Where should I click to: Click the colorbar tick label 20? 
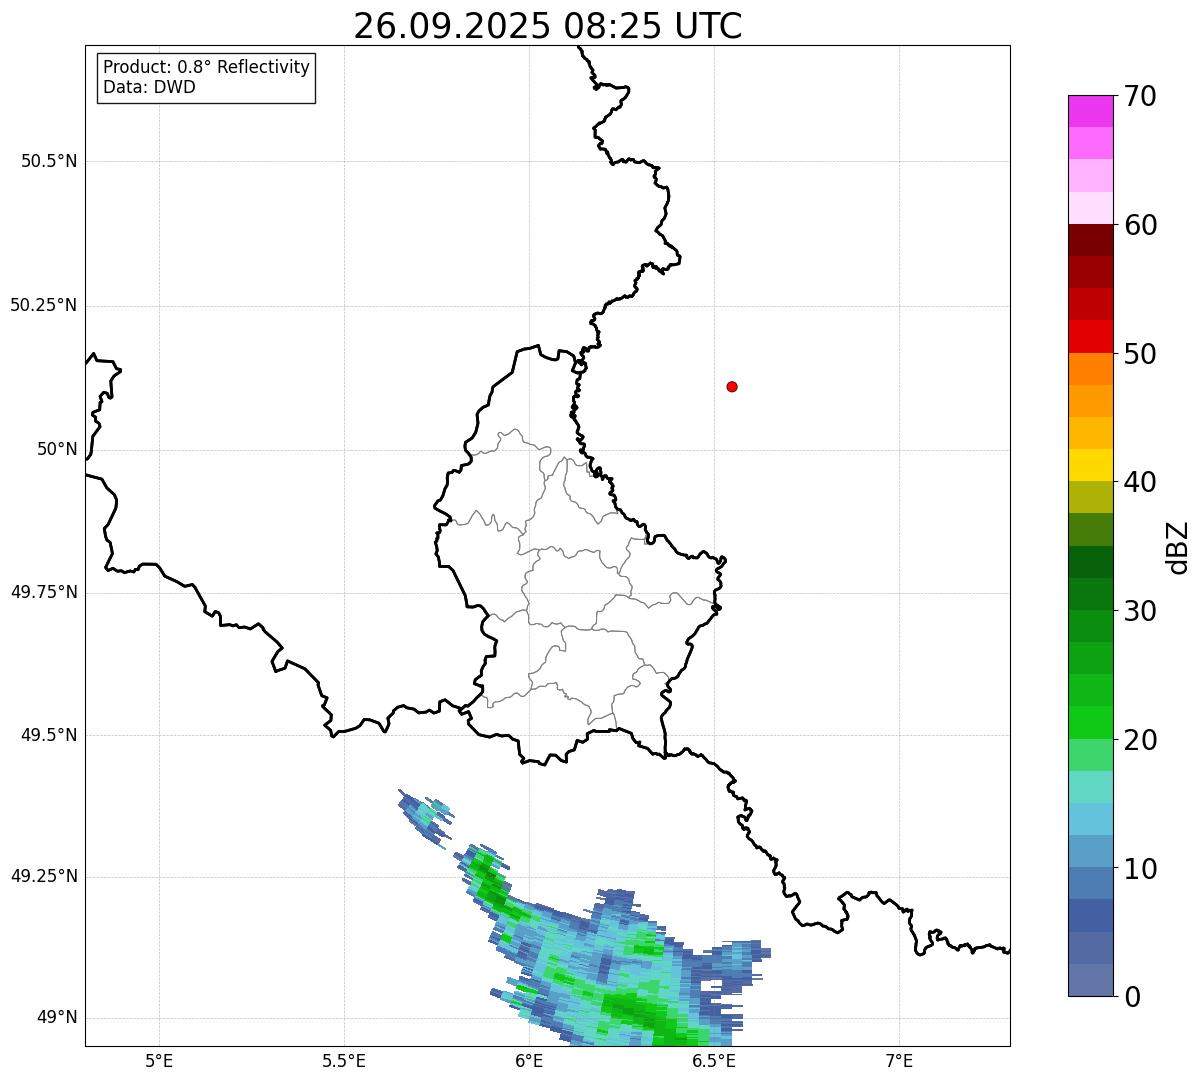(1140, 740)
